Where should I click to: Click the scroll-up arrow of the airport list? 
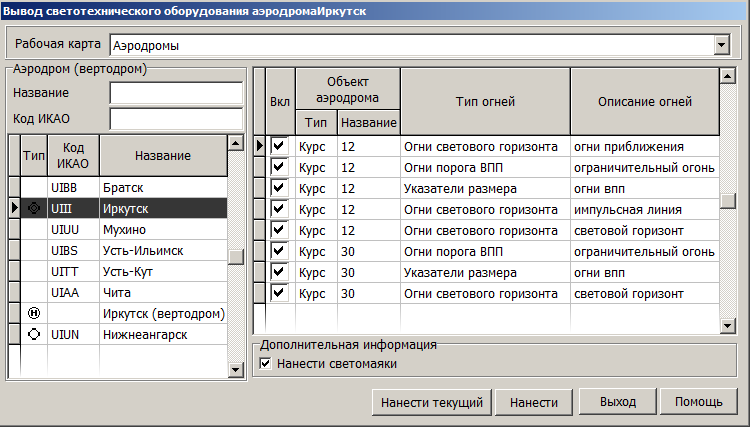tap(236, 143)
